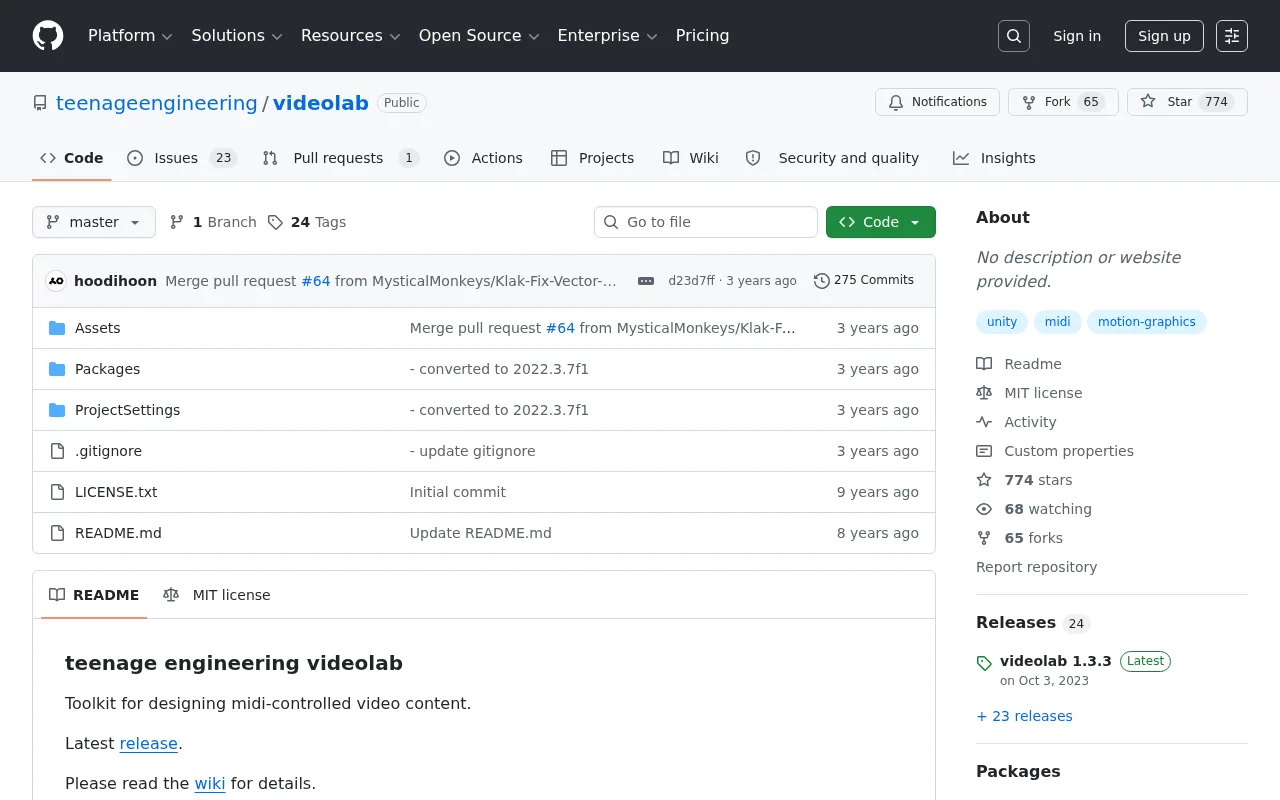The image size is (1280, 800).
Task: Click the wiki link in README text
Action: 210,783
